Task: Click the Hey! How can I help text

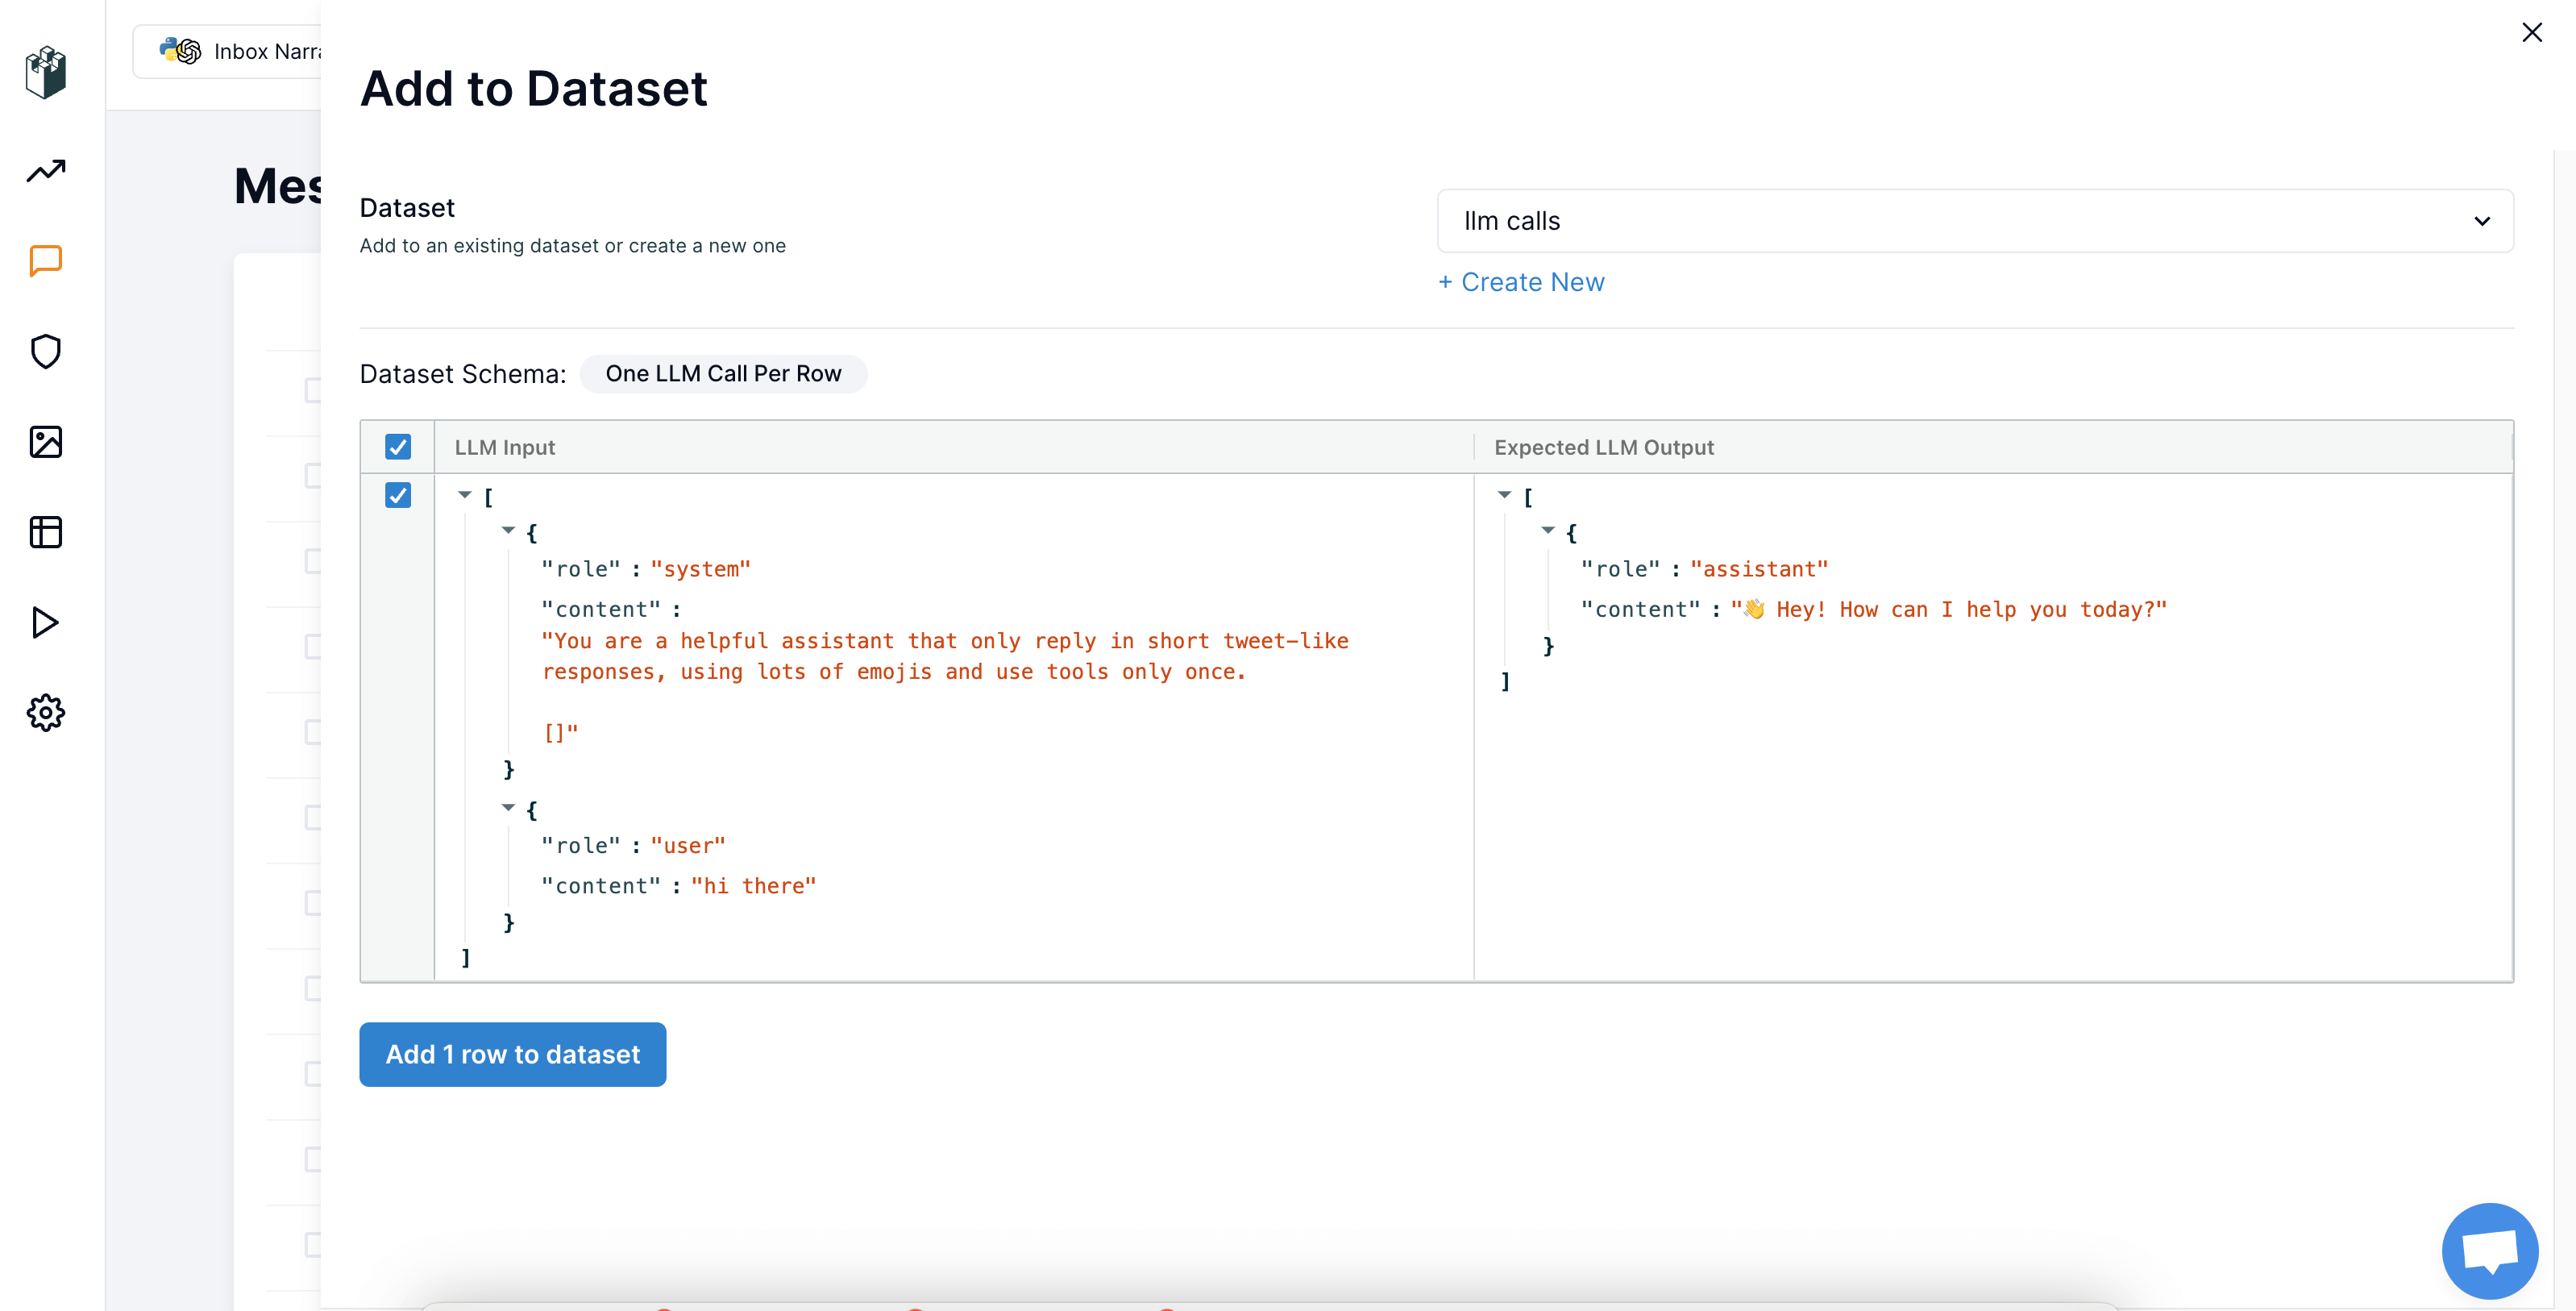Action: [x=1949, y=609]
